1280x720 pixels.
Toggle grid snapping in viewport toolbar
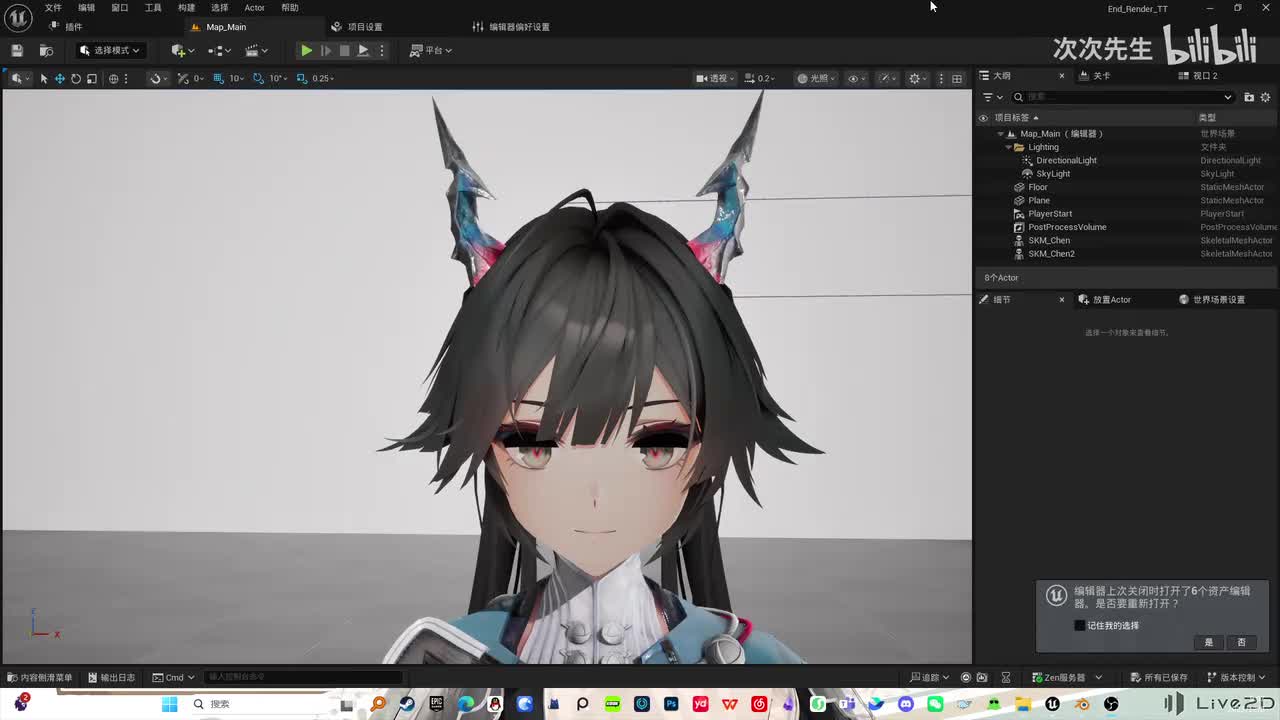[x=218, y=78]
